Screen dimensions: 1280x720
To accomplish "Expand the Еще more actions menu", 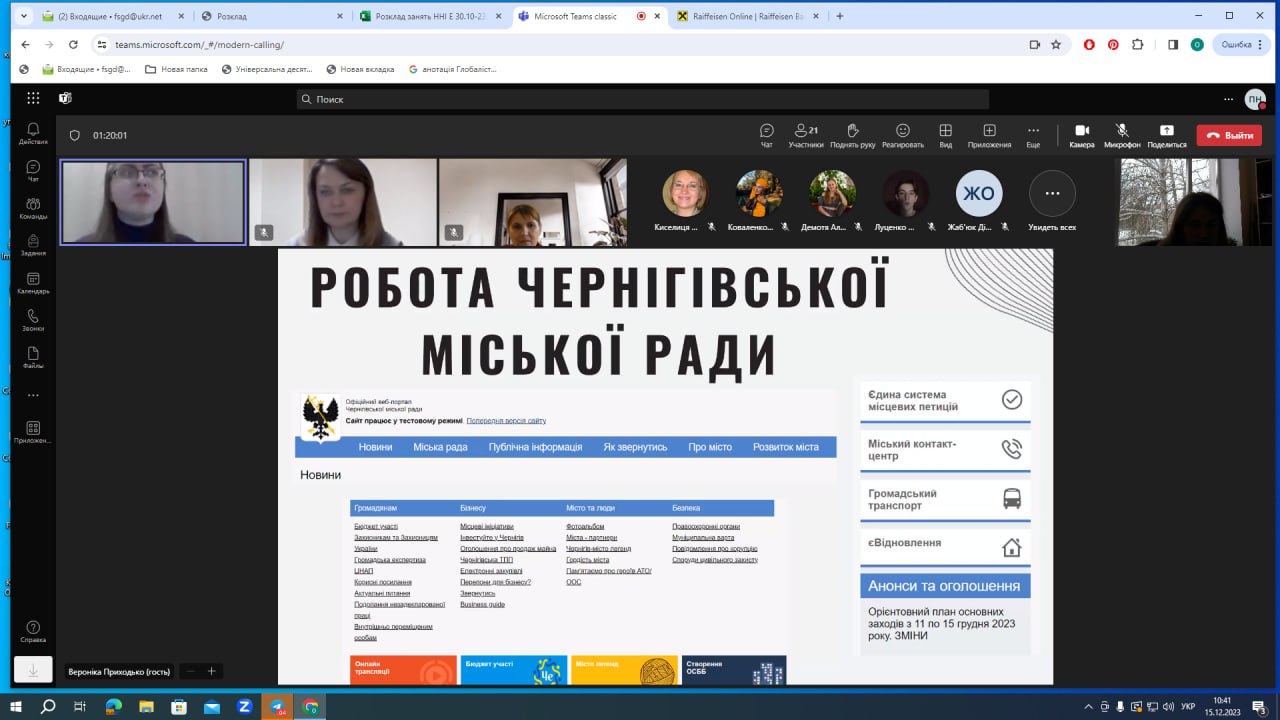I will point(1033,135).
